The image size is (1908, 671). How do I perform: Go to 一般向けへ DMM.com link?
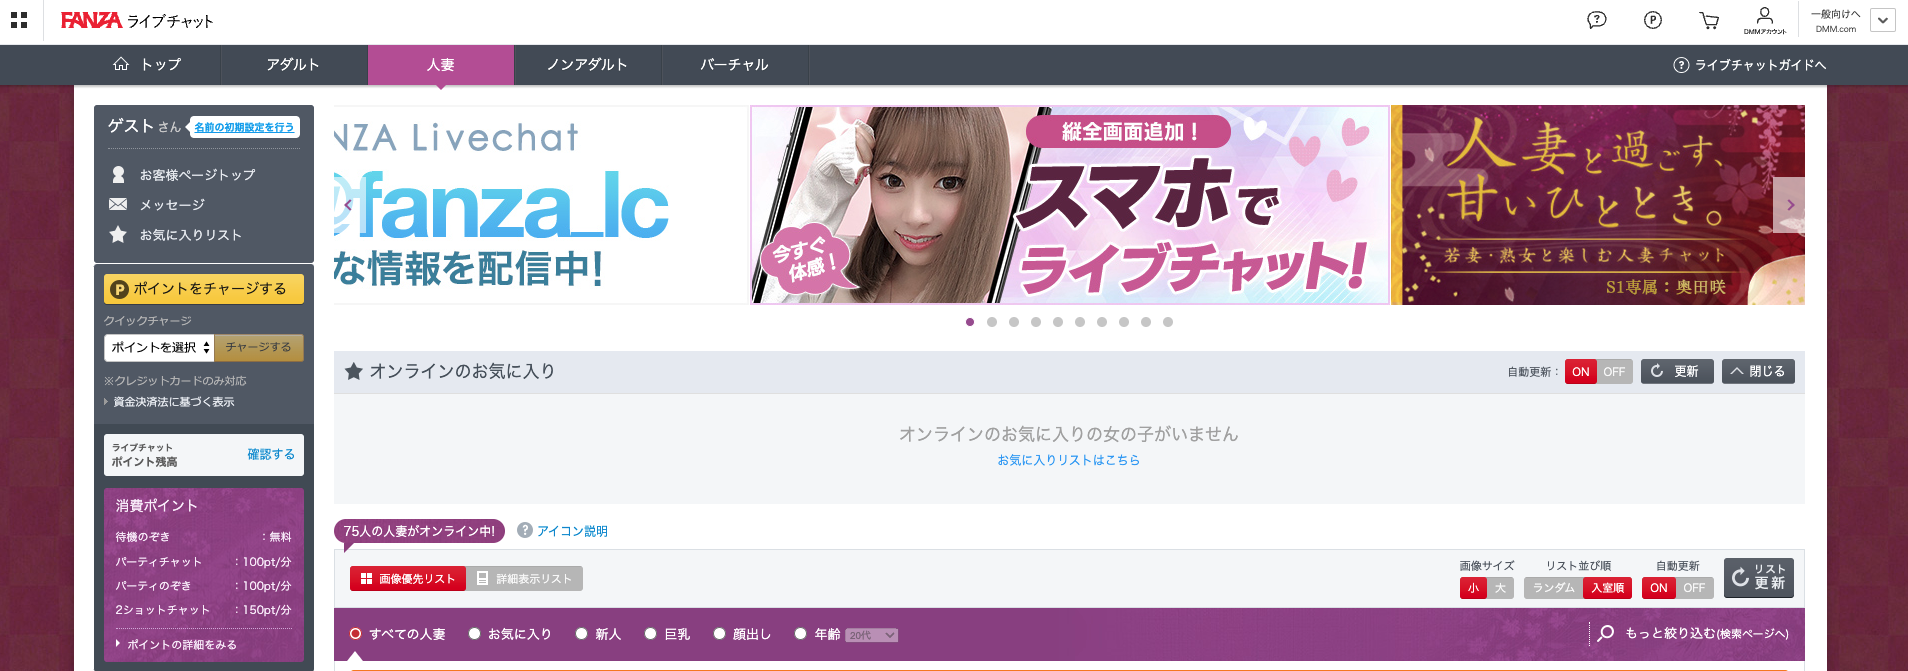(1836, 21)
